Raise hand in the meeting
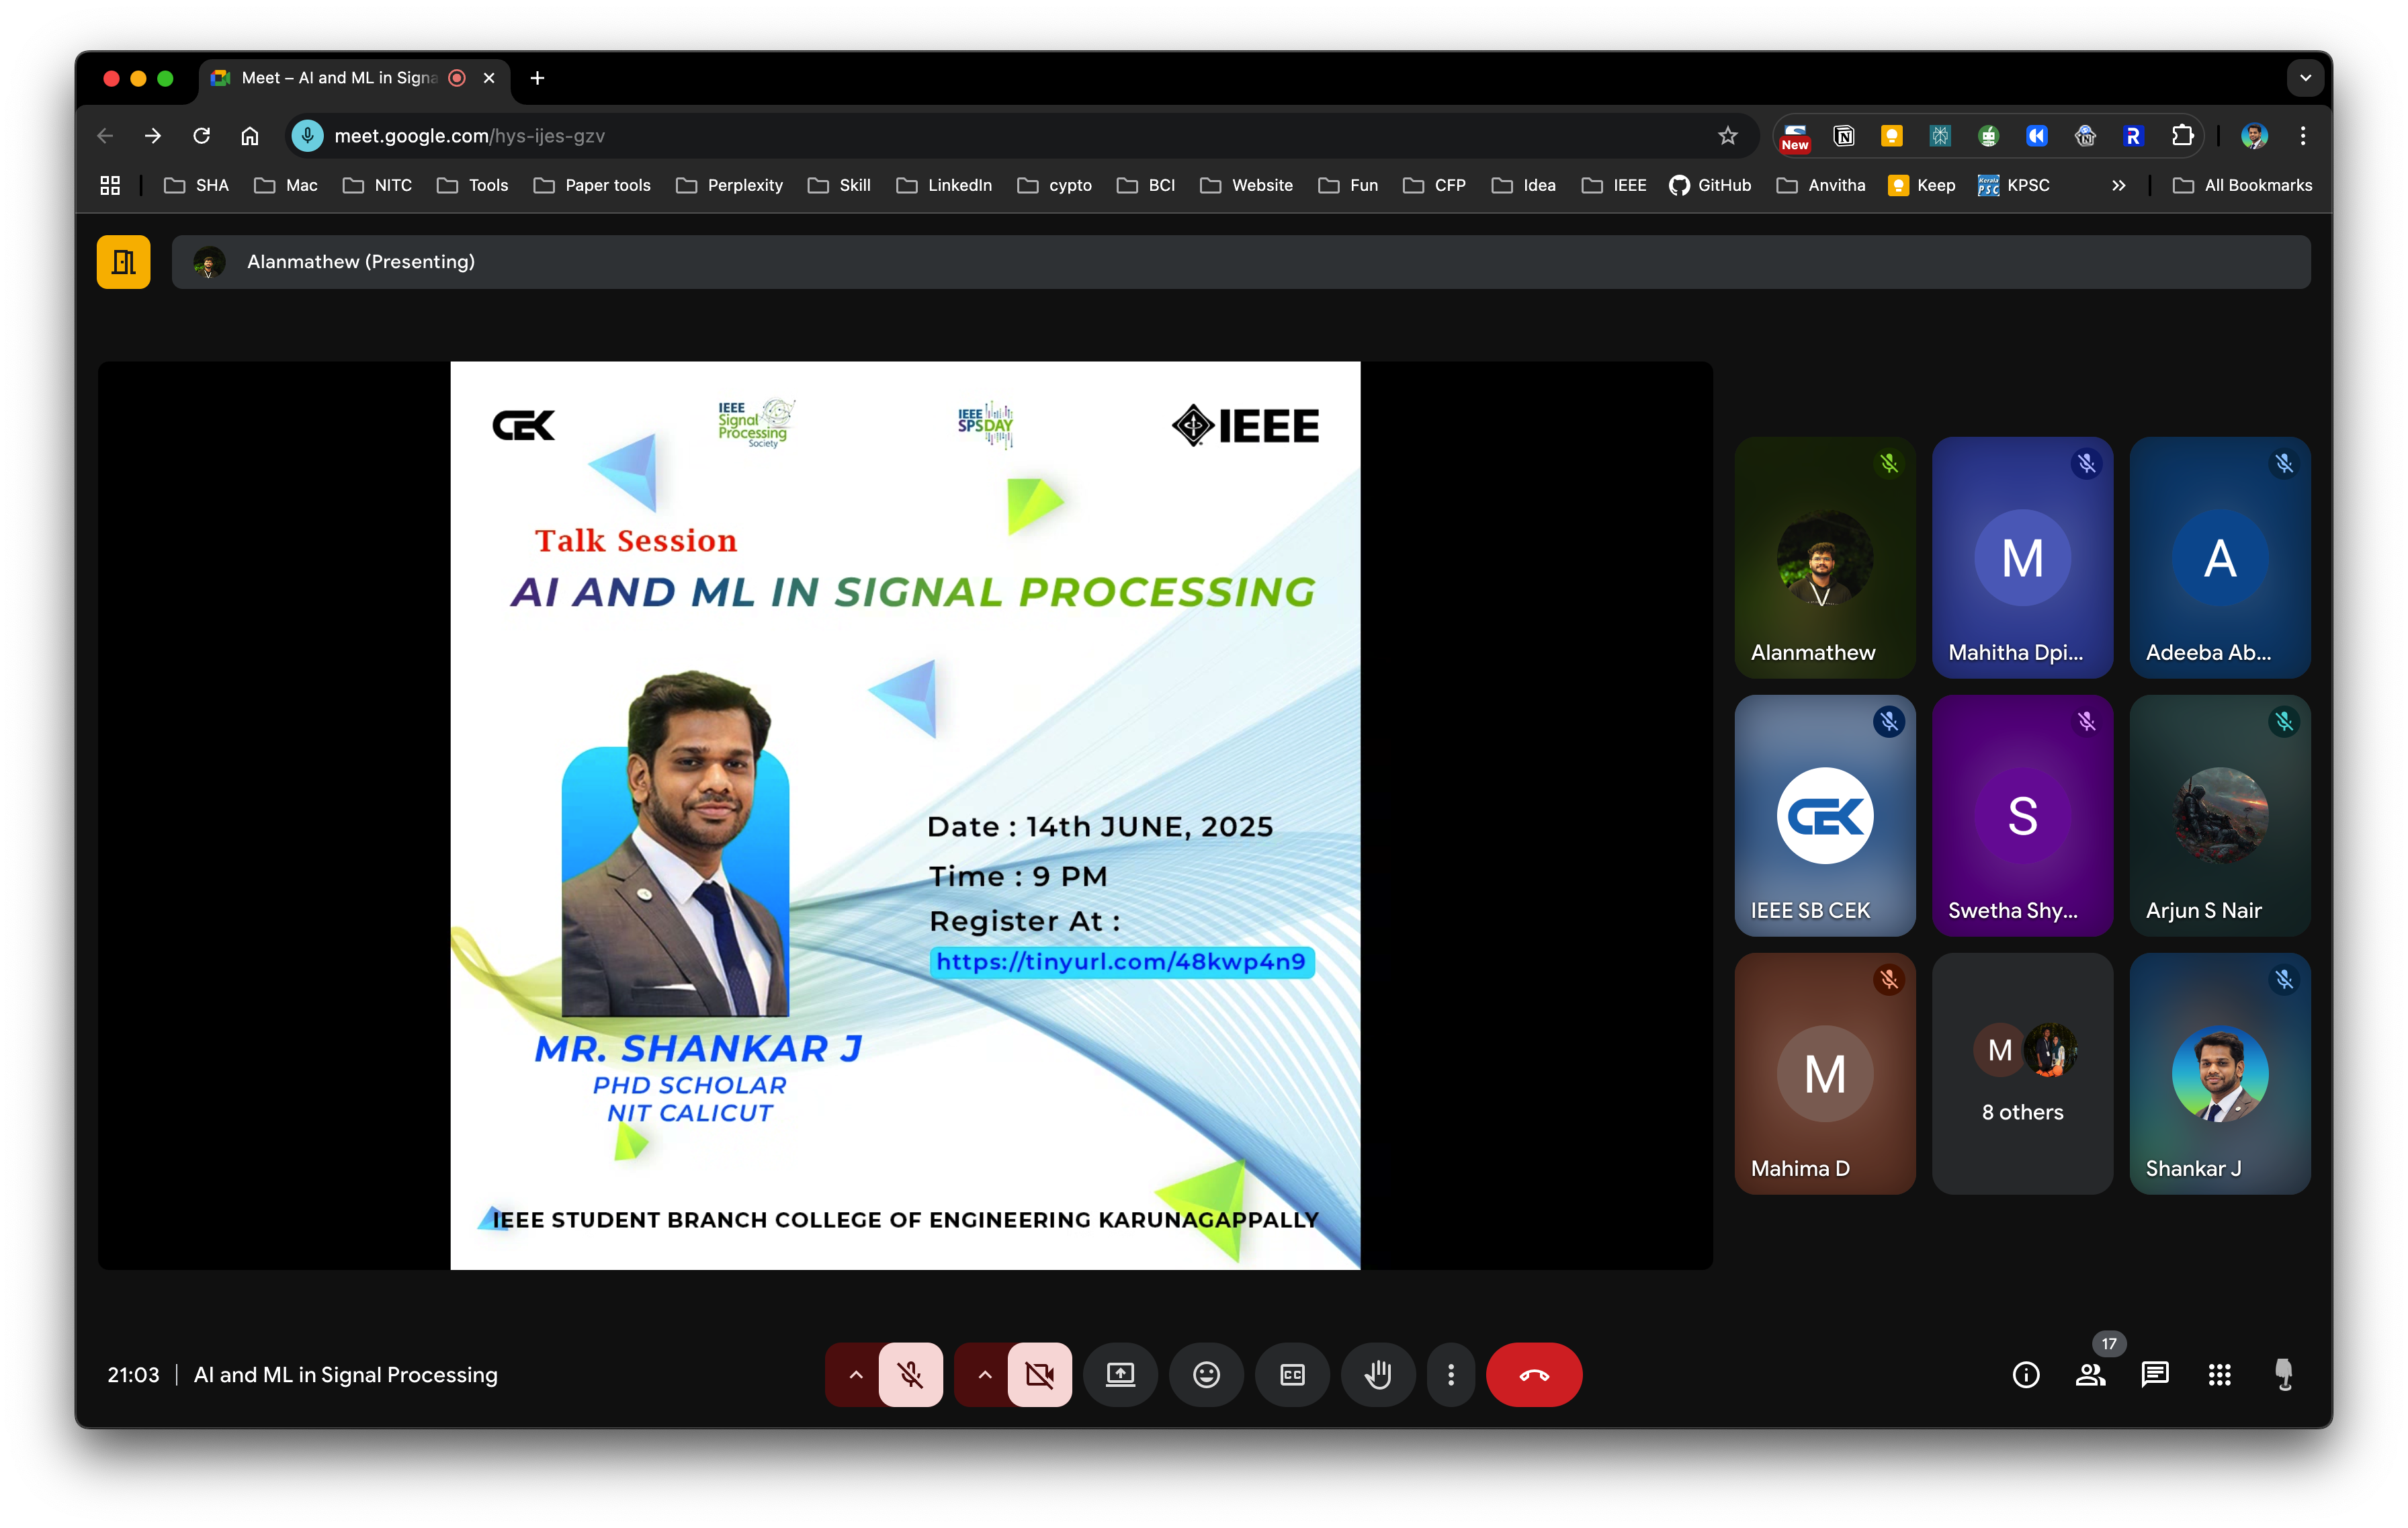The height and width of the screenshot is (1528, 2408). [x=1378, y=1375]
